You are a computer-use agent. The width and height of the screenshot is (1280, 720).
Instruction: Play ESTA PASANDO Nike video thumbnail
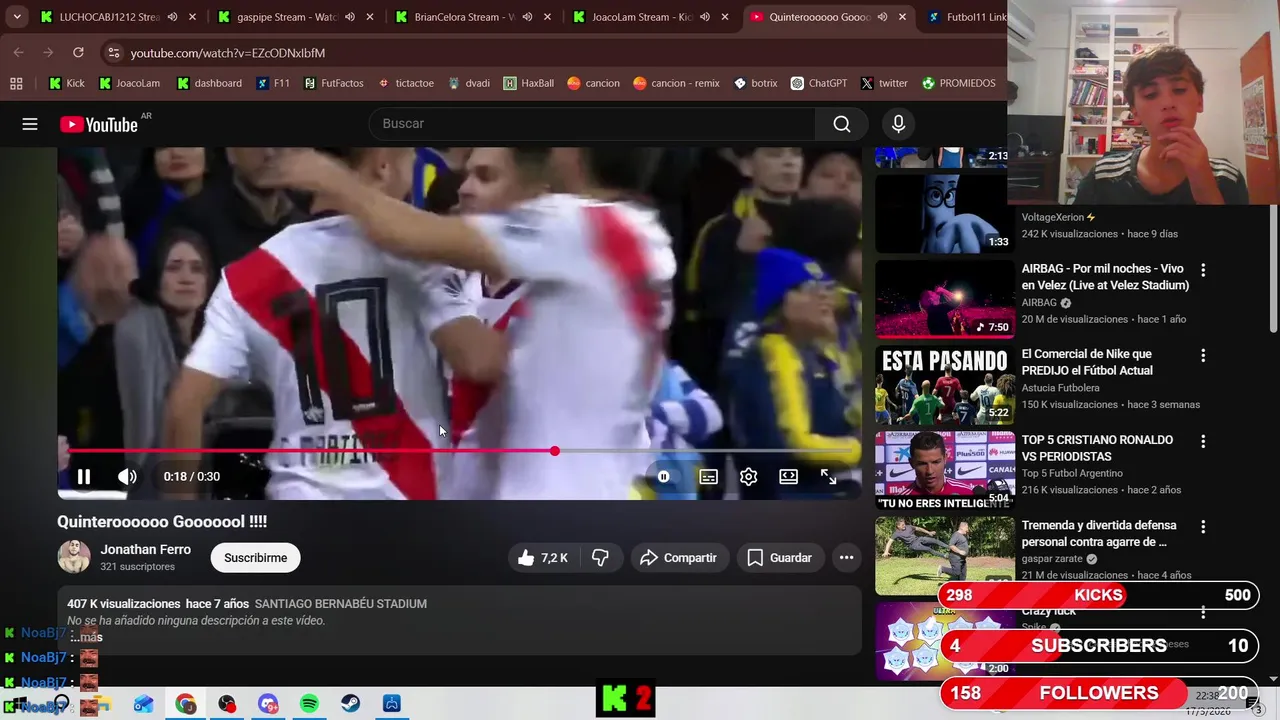click(x=944, y=385)
